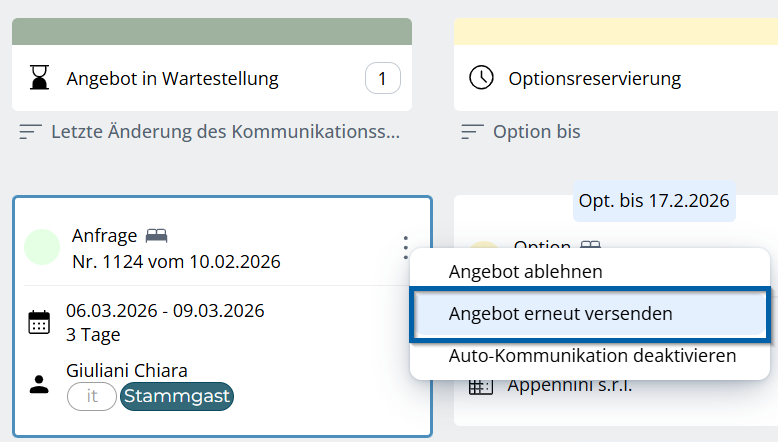Viewport: 778px width, 442px height.
Task: Click the sort icon beside Option bis
Action: pos(473,132)
